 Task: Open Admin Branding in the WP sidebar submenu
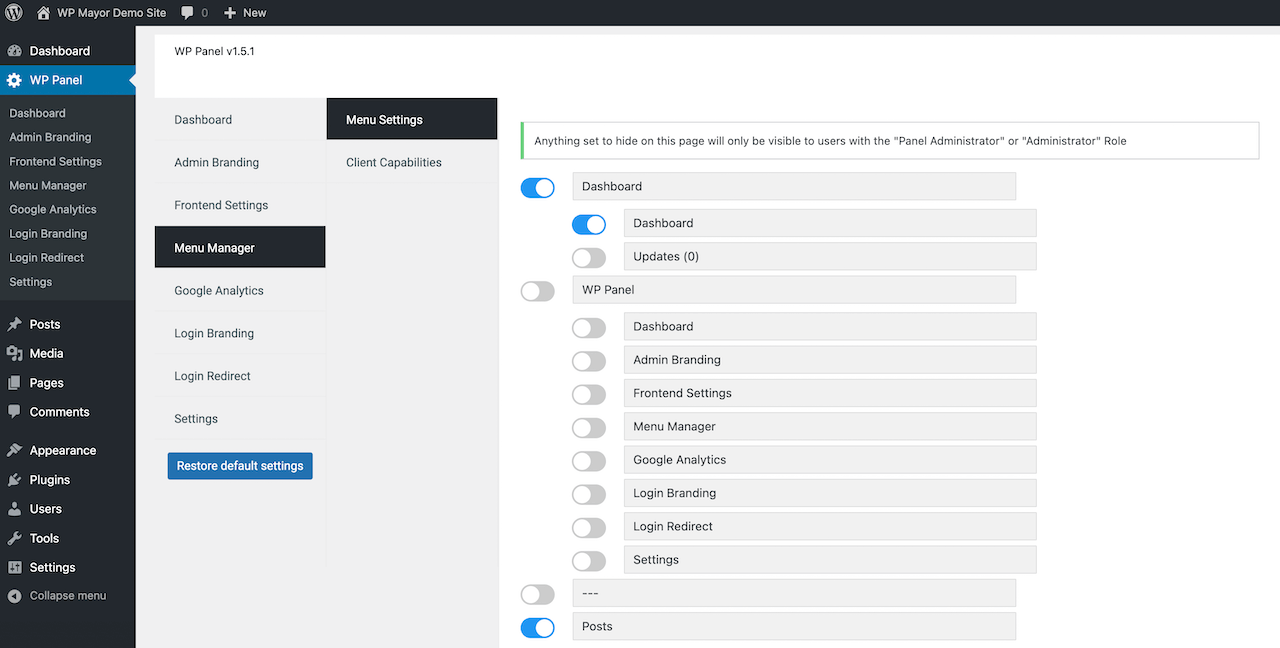50,137
